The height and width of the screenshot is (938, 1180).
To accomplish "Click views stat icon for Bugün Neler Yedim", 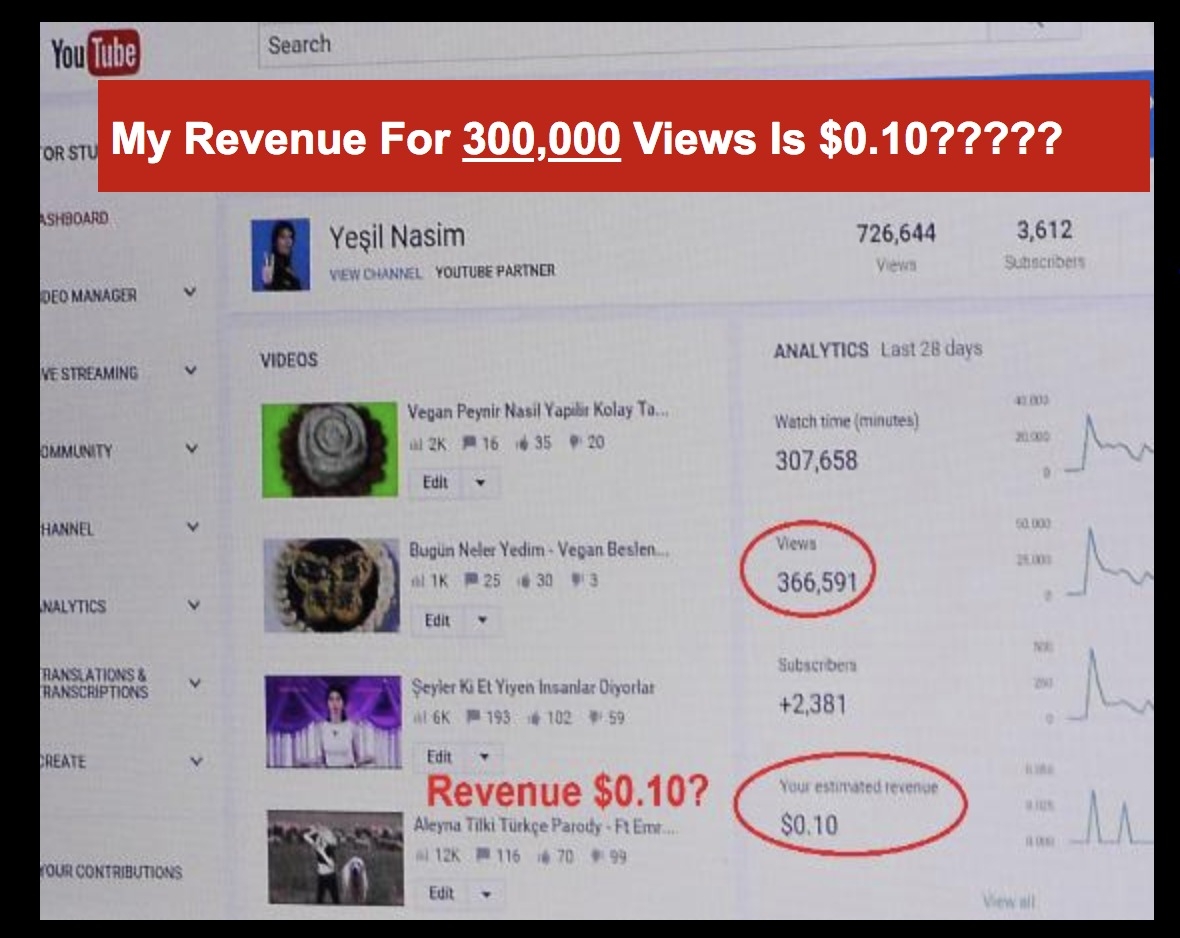I will (x=418, y=582).
